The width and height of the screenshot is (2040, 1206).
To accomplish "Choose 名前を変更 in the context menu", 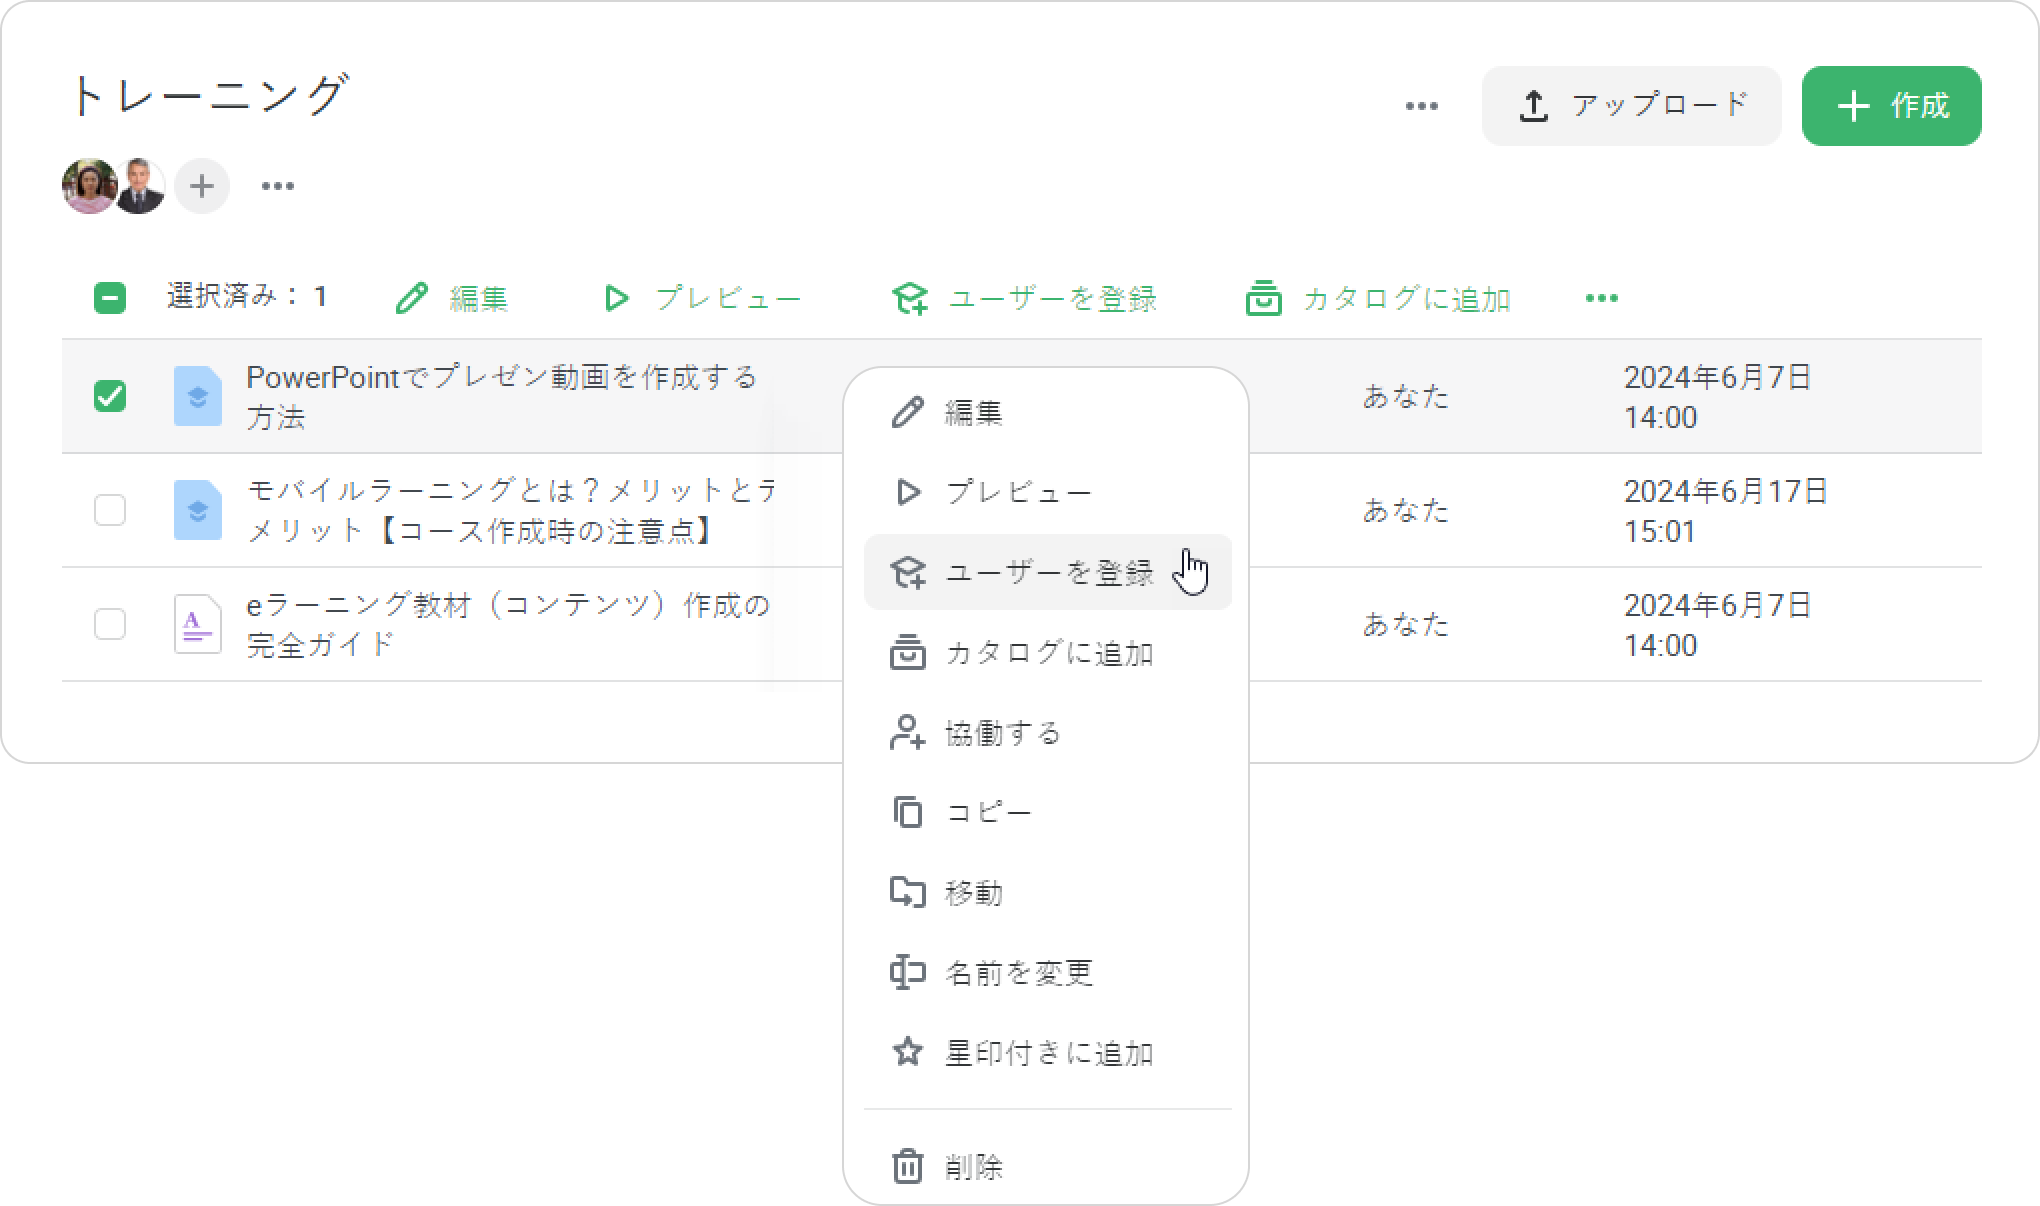I will [1018, 973].
